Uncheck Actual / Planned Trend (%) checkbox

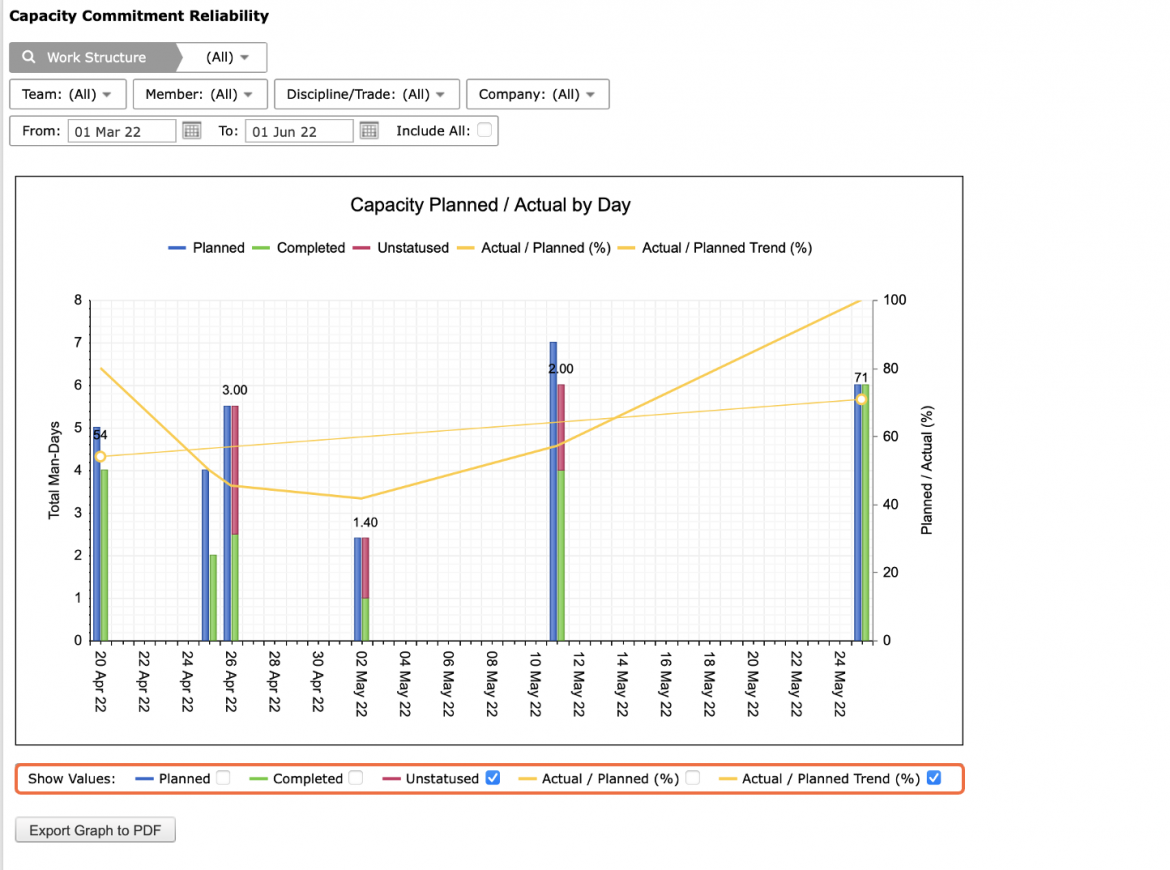click(x=933, y=777)
